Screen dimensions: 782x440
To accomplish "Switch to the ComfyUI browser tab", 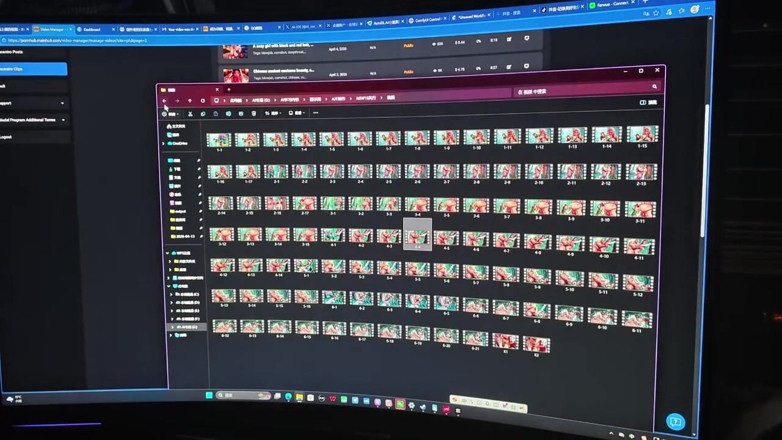I will click(425, 20).
